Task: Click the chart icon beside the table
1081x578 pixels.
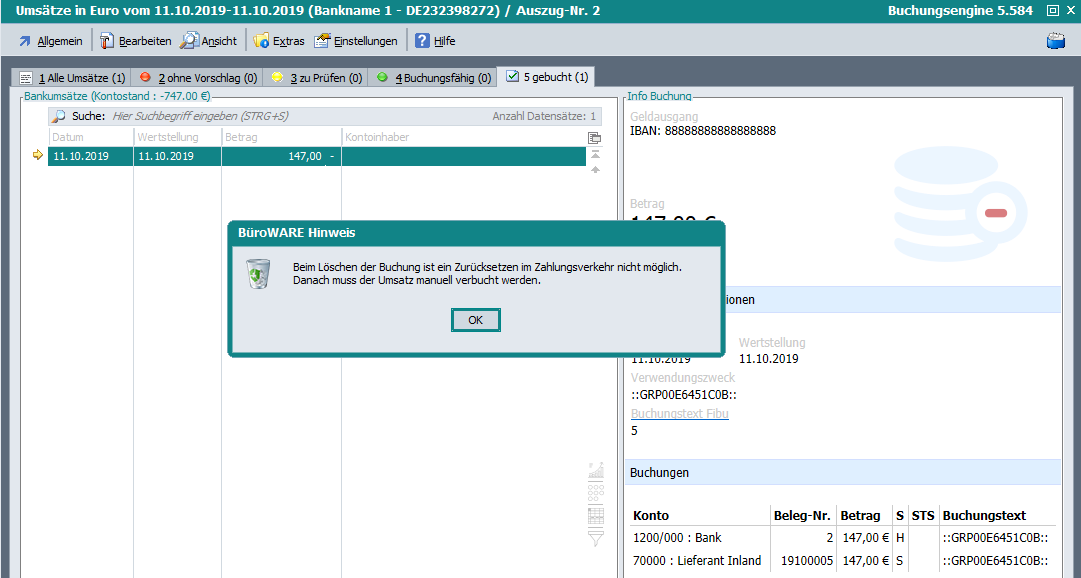Action: (596, 468)
